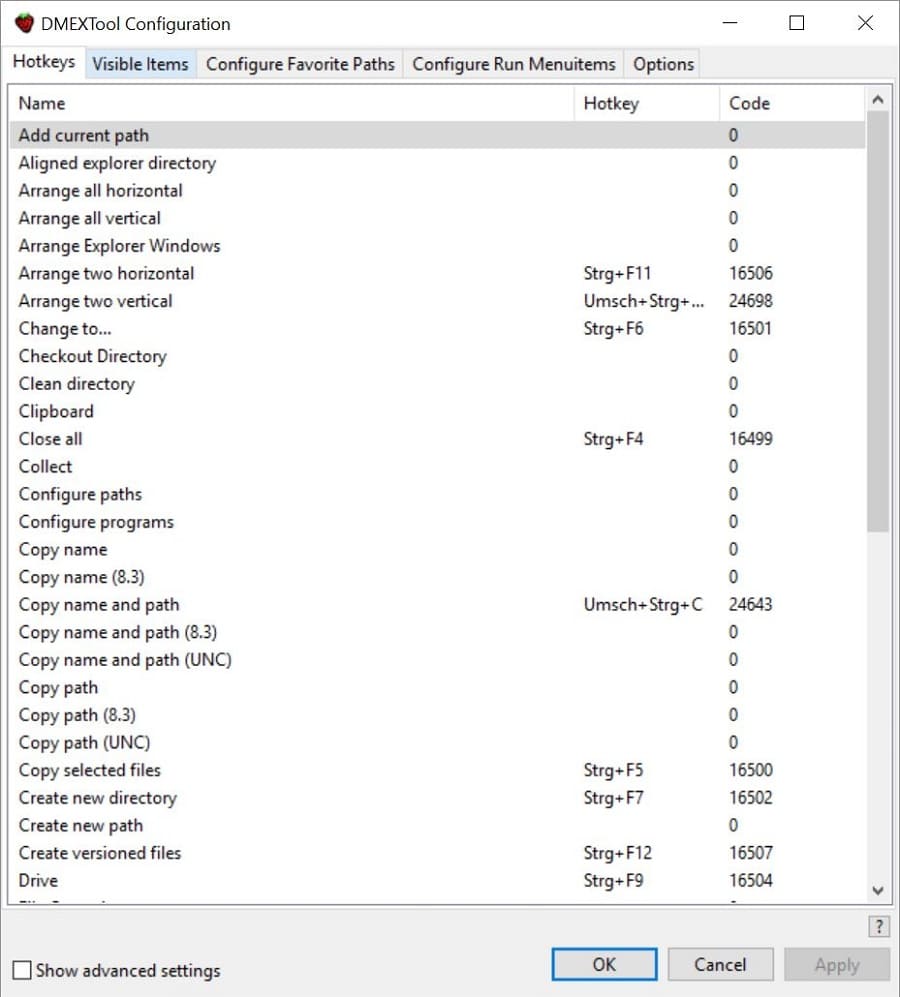Select the 'Copy name' entry
Screen dimensions: 900x997
(438, 549)
